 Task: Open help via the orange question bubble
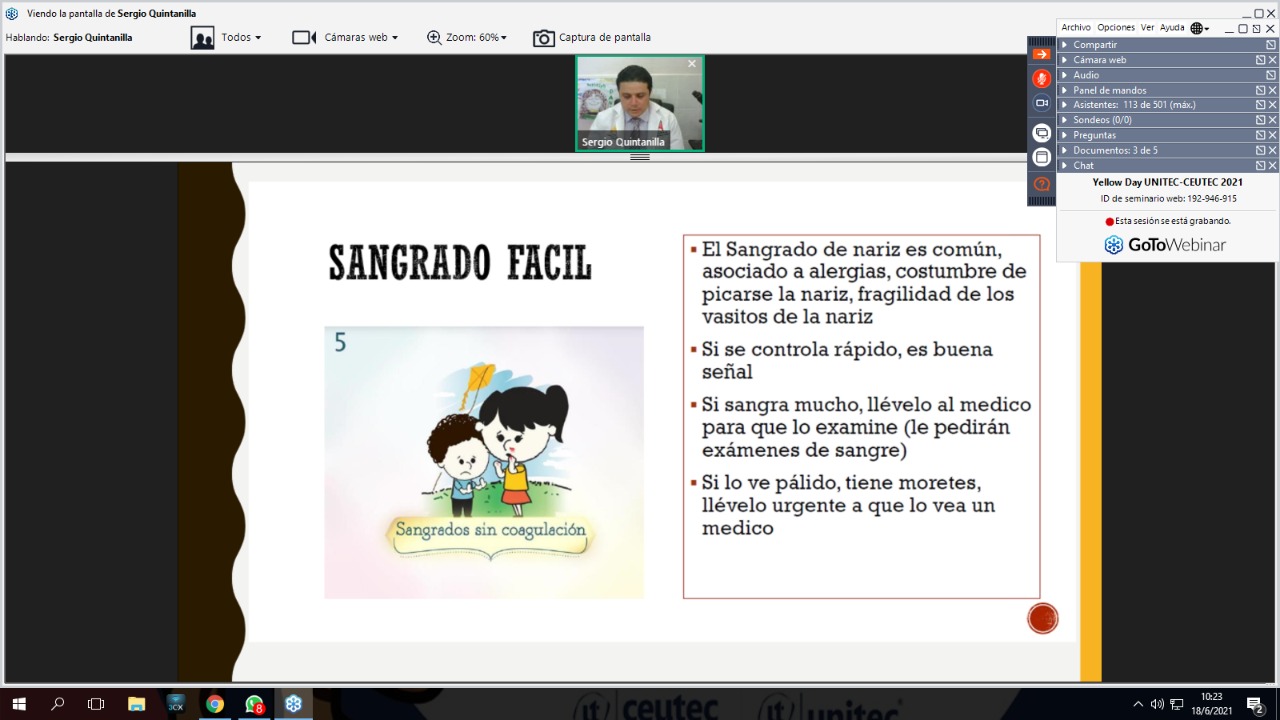click(1041, 184)
